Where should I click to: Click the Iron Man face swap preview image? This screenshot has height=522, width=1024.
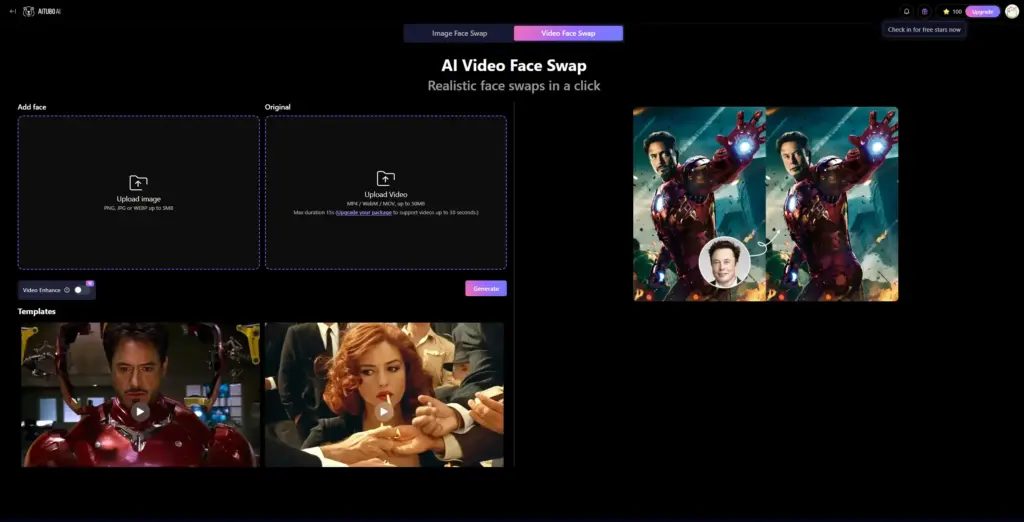(x=765, y=204)
